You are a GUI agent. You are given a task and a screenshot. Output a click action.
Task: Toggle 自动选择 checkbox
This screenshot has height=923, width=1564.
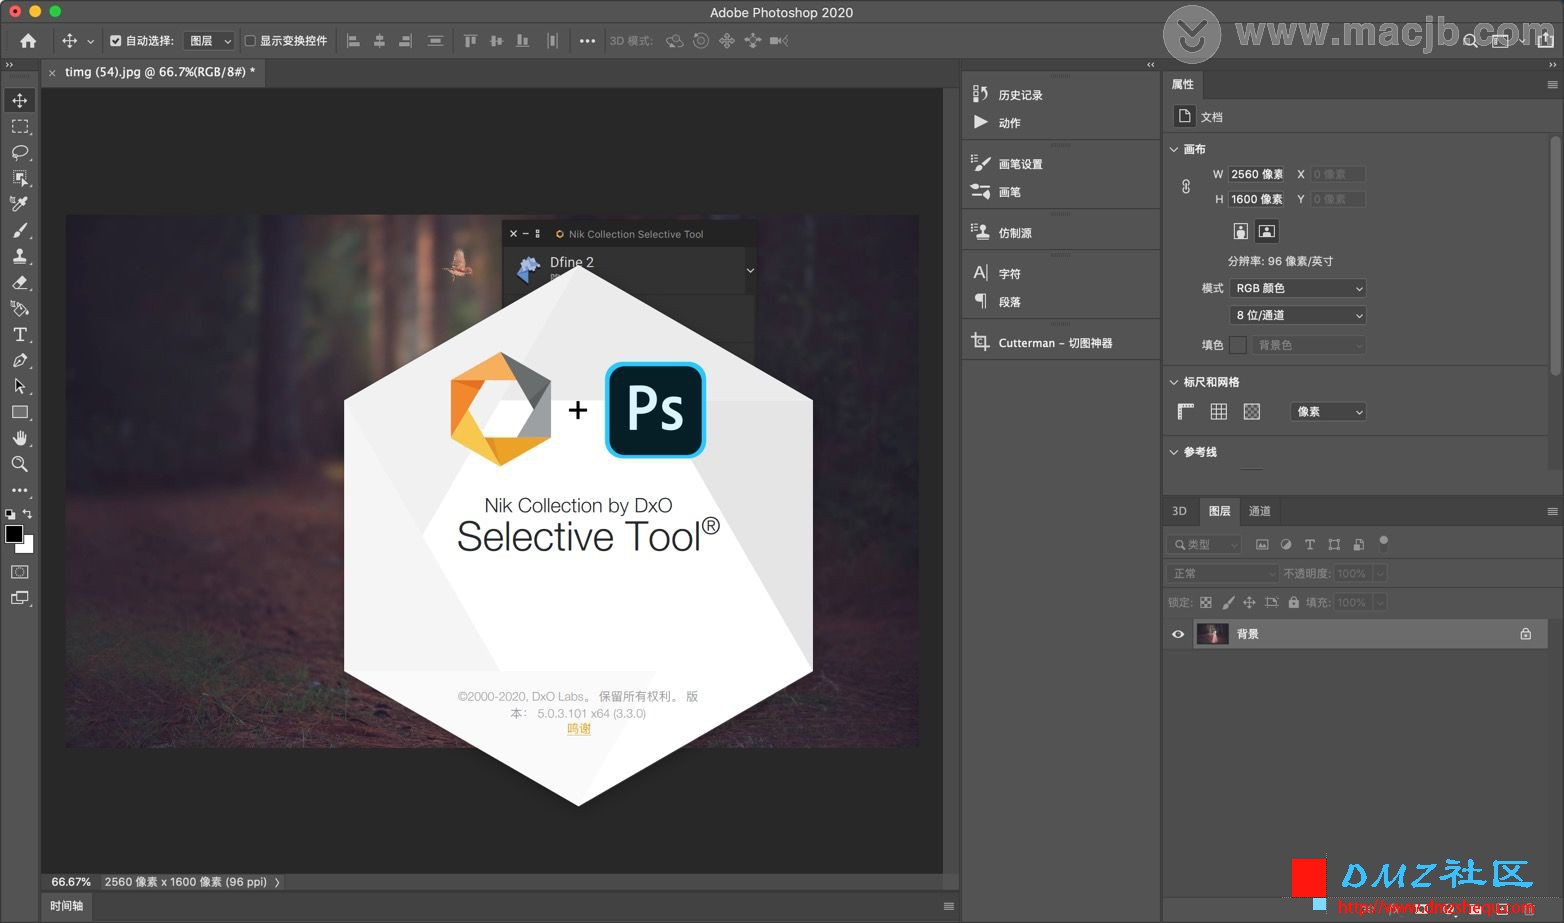tap(115, 41)
